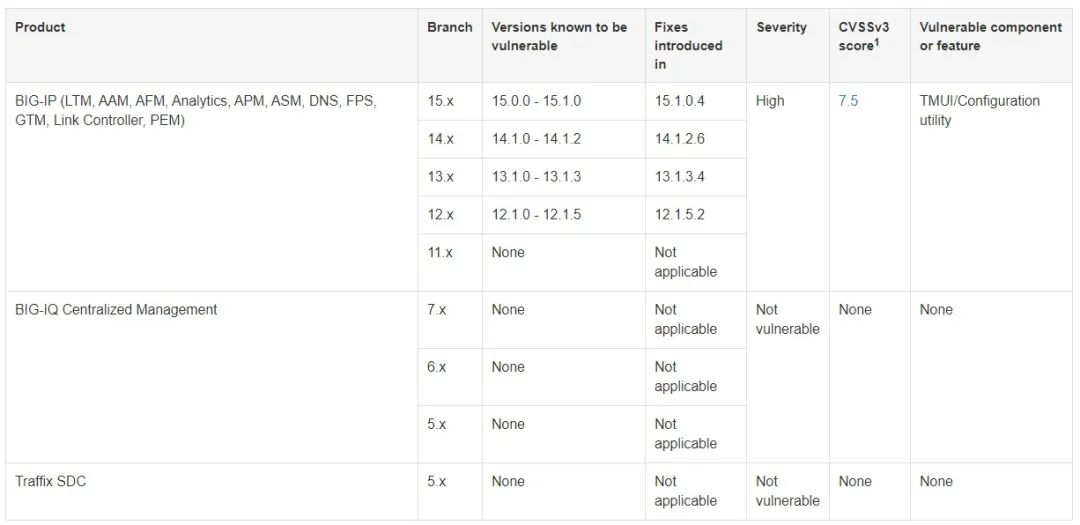Click the 14.1.2.6 fix version cell
This screenshot has width=1080, height=525.
[x=680, y=139]
